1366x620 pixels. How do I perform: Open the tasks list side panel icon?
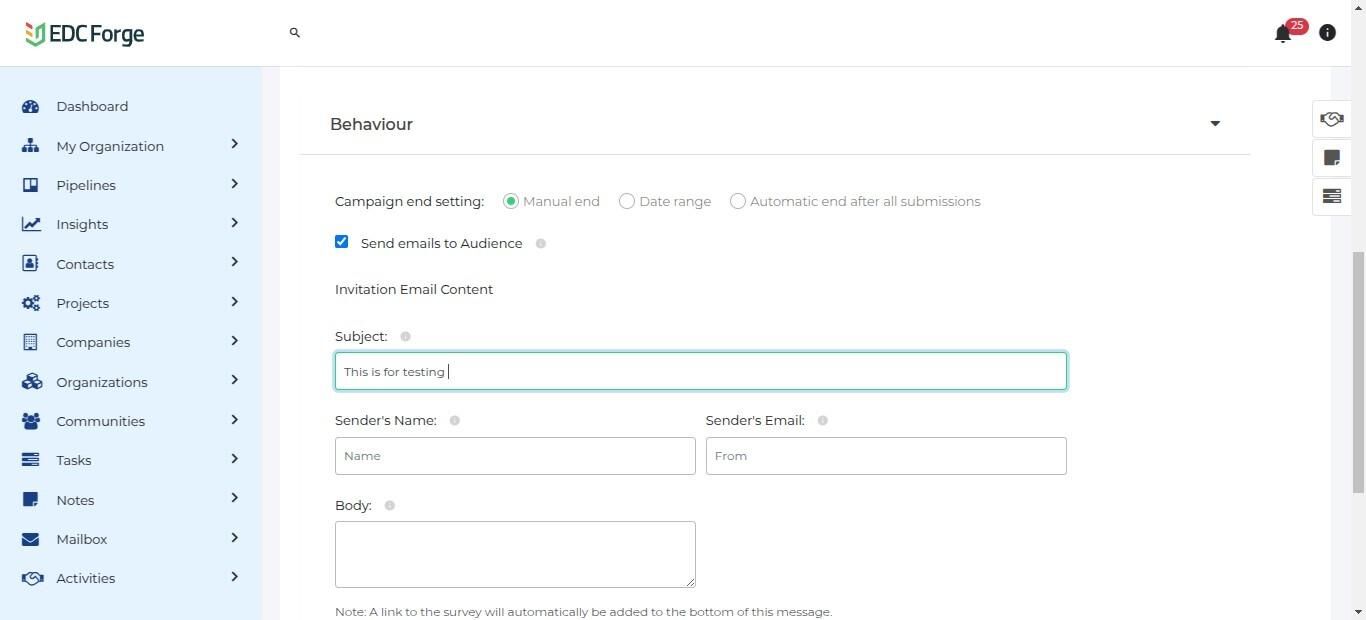1332,196
